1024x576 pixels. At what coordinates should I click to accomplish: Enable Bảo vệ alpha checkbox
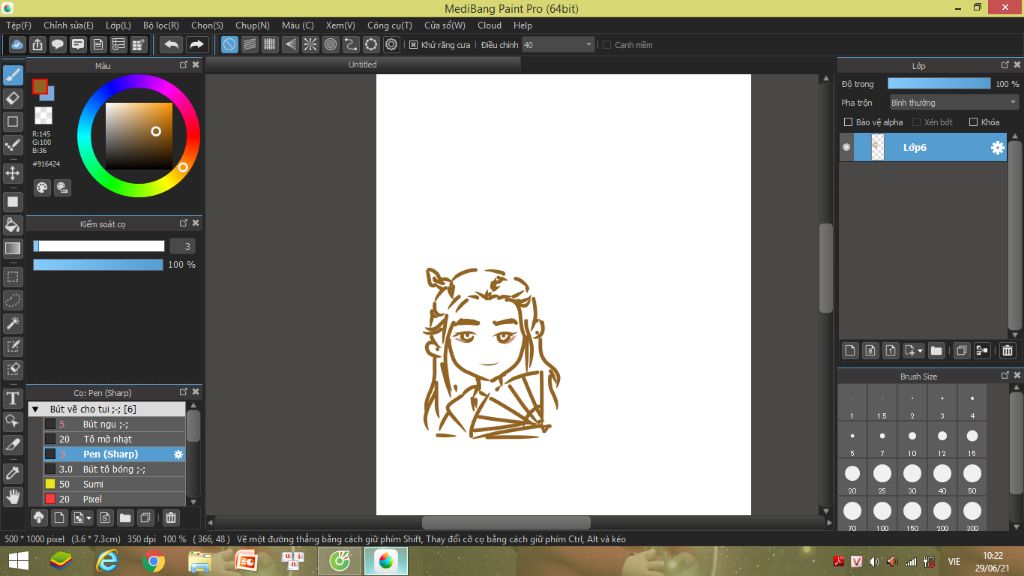pyautogui.click(x=848, y=122)
